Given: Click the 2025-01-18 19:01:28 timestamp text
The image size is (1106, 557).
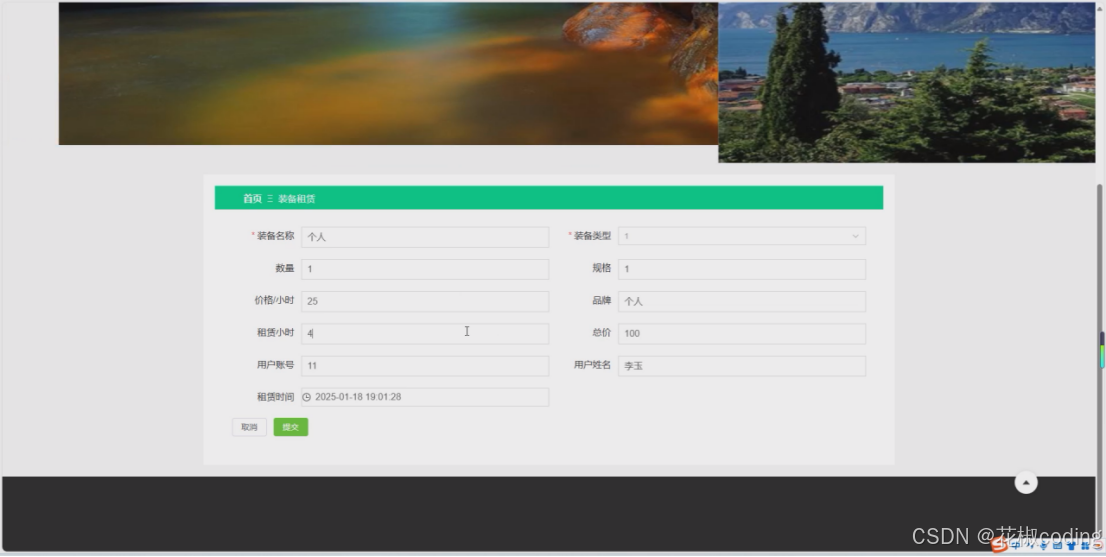Looking at the screenshot, I should (358, 397).
